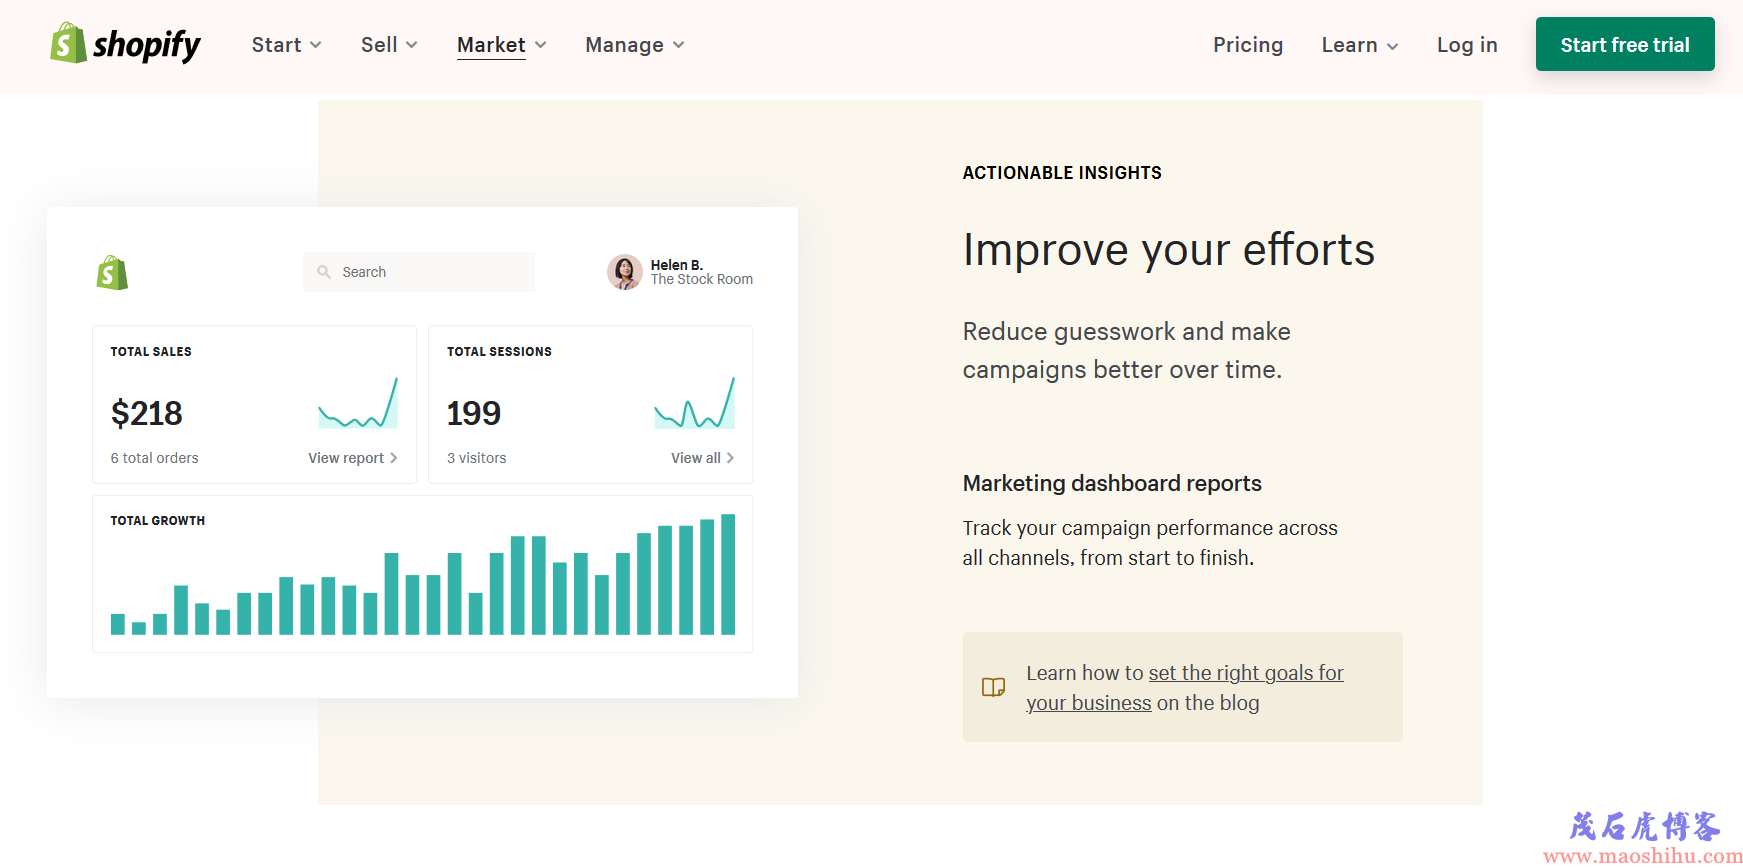1743x868 pixels.
Task: Go to the Pricing page
Action: click(x=1248, y=45)
